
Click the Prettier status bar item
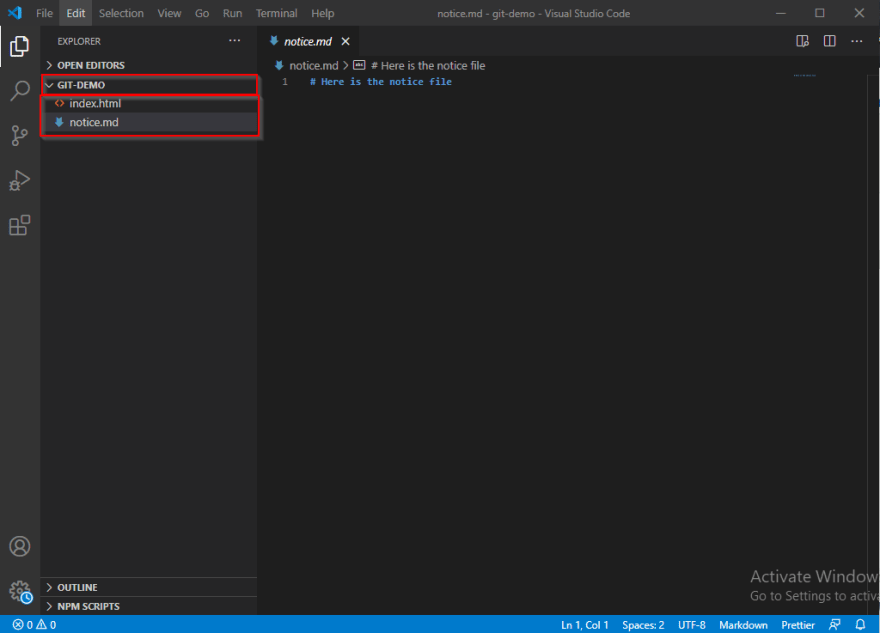click(798, 625)
